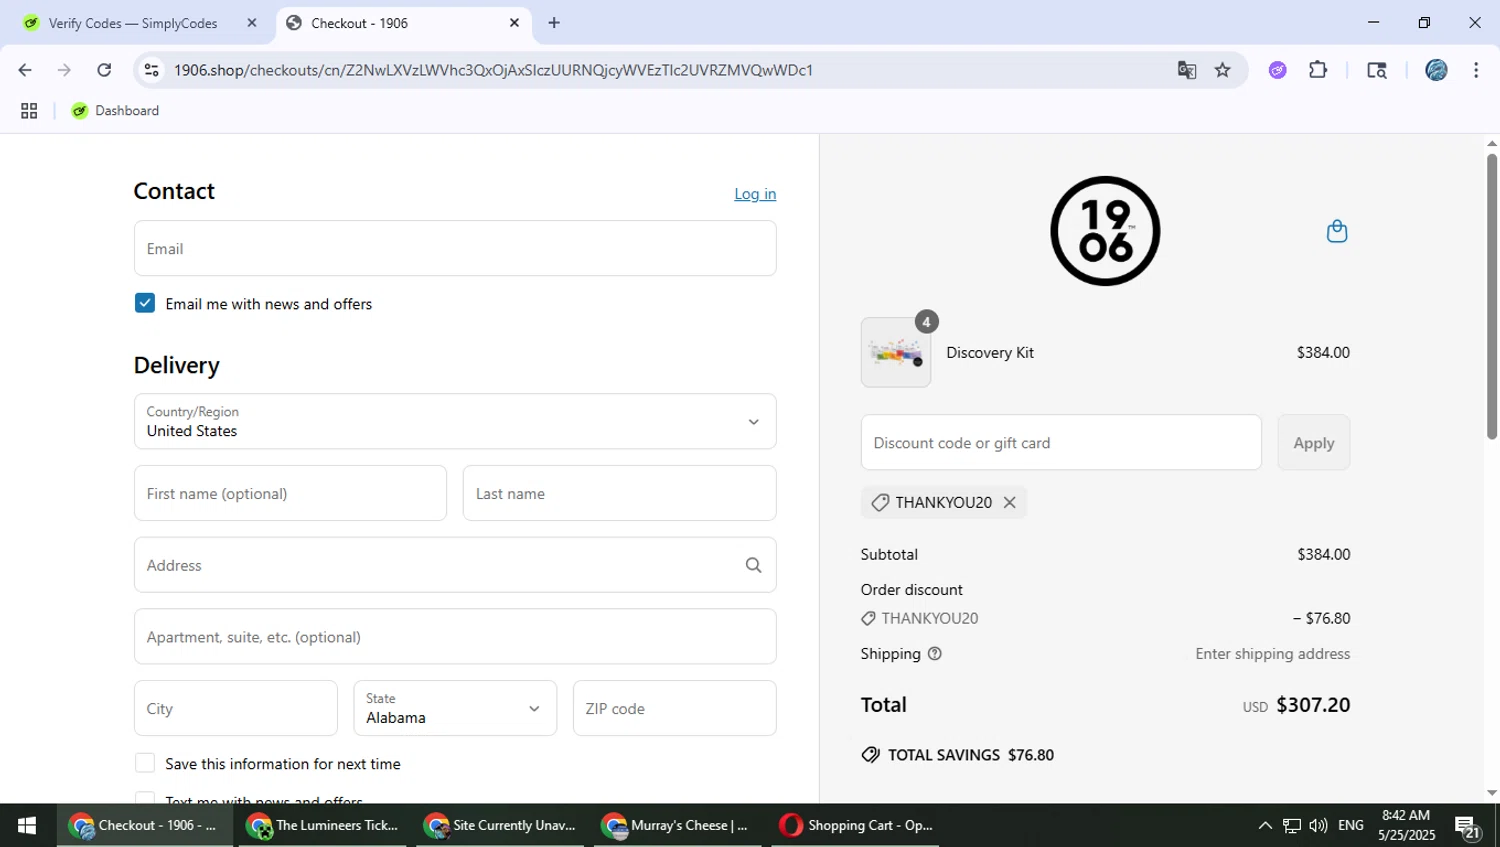
Task: Go back to previous page
Action: (25, 70)
